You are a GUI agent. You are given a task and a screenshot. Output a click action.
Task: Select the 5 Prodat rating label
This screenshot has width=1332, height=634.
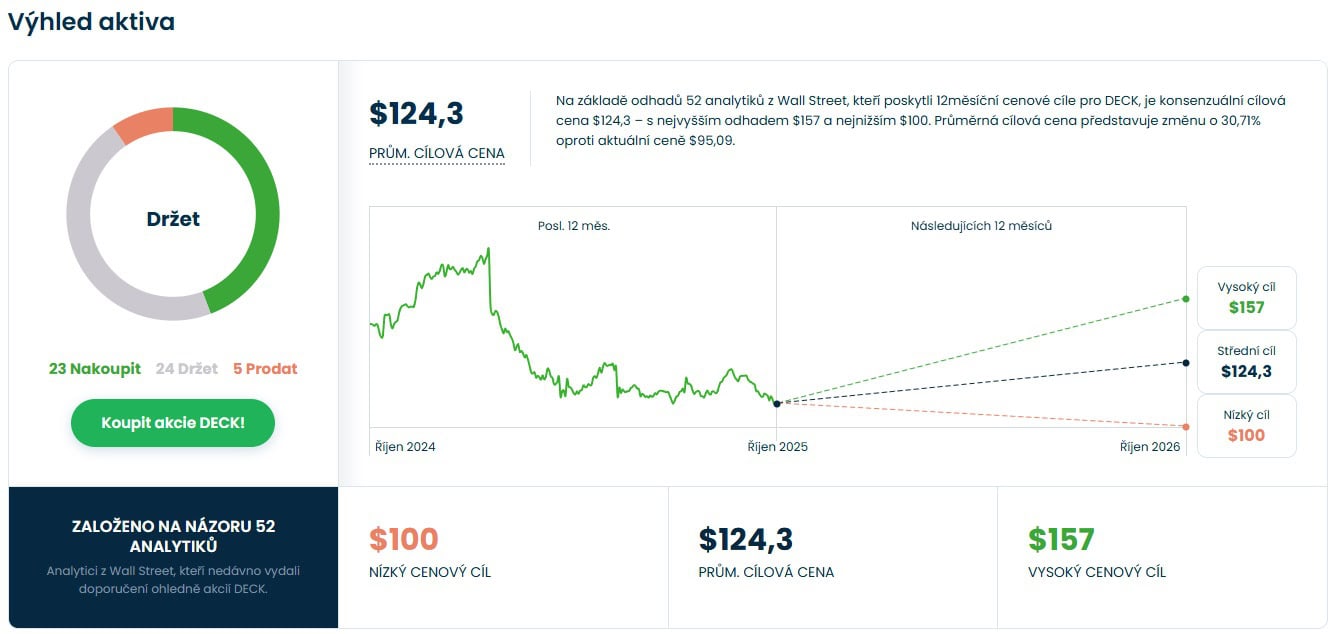265,368
